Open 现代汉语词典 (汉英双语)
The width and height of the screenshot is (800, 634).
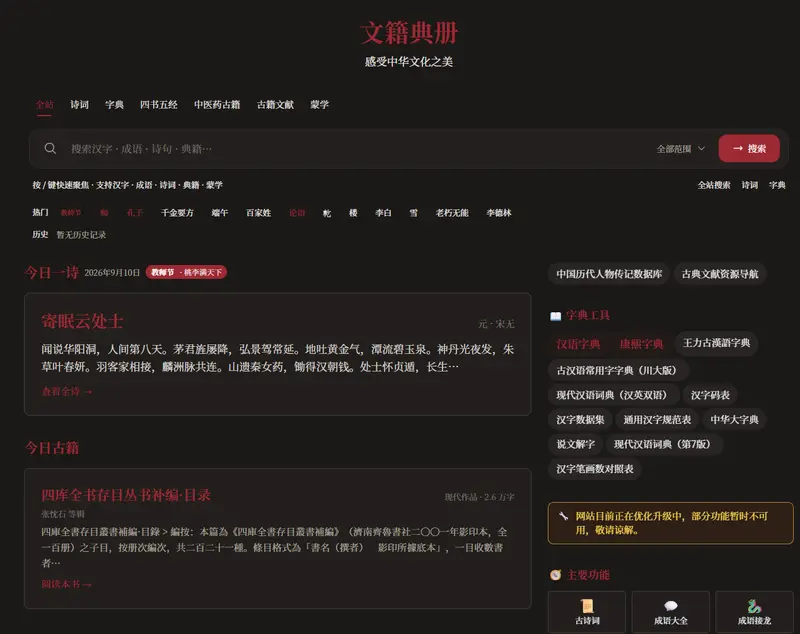coord(614,395)
